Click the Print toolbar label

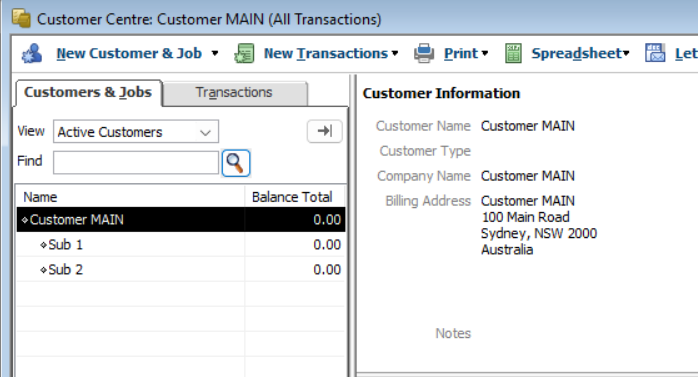click(x=461, y=53)
